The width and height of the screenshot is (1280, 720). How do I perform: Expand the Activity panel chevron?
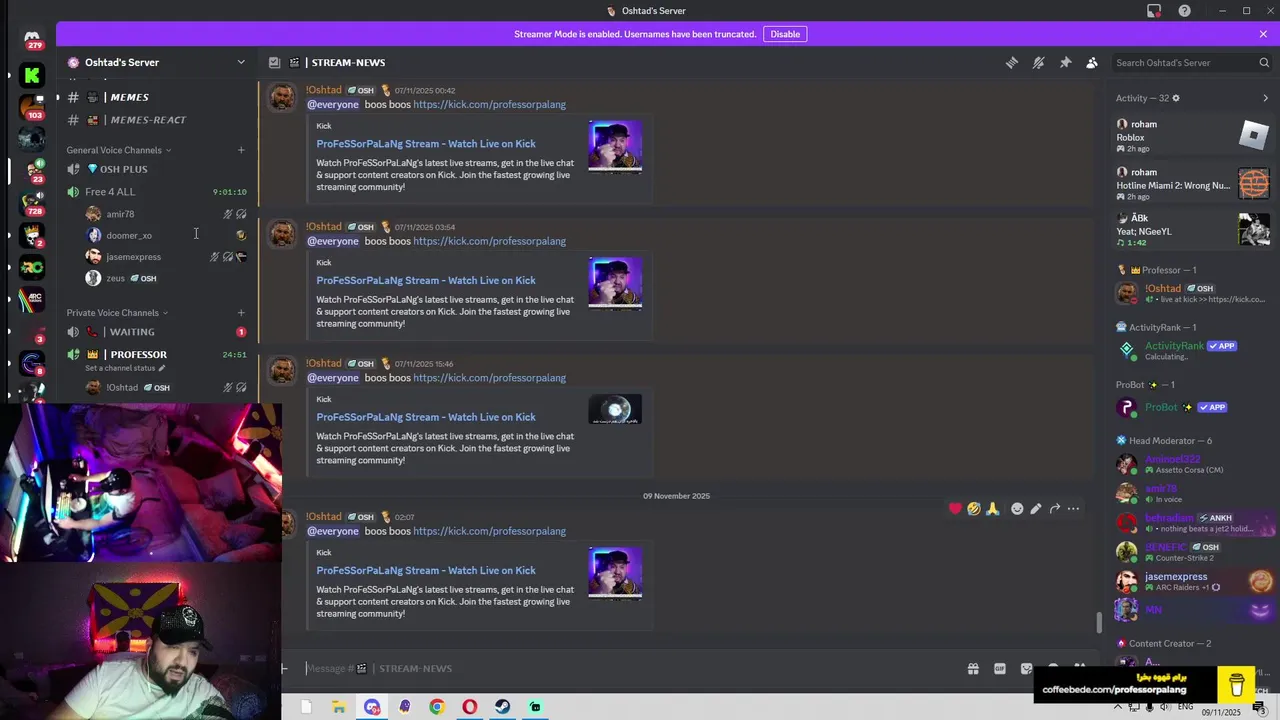[1265, 98]
